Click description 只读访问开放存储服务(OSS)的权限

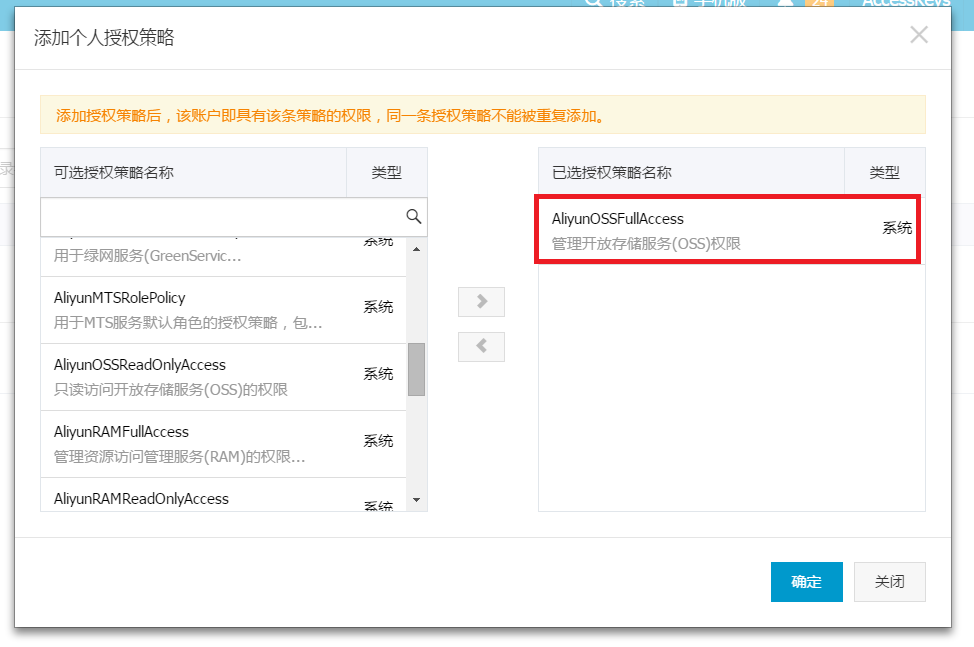pyautogui.click(x=171, y=389)
